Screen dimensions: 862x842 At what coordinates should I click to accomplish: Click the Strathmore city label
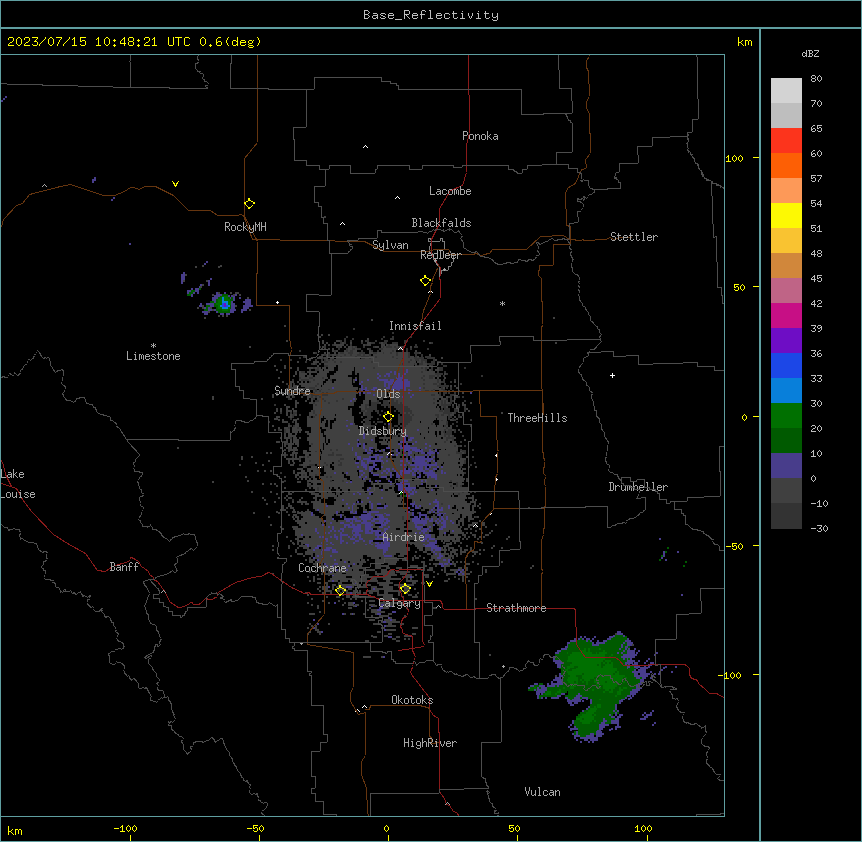[516, 608]
